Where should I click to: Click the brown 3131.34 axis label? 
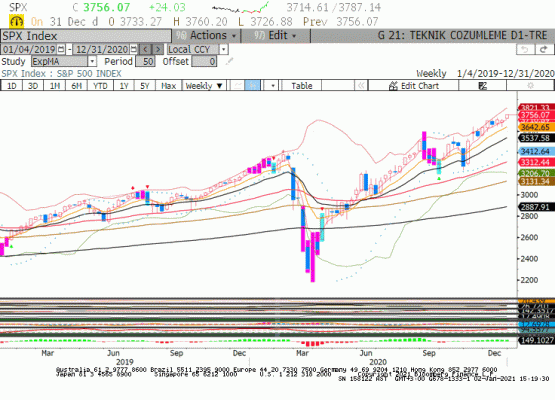tap(536, 182)
